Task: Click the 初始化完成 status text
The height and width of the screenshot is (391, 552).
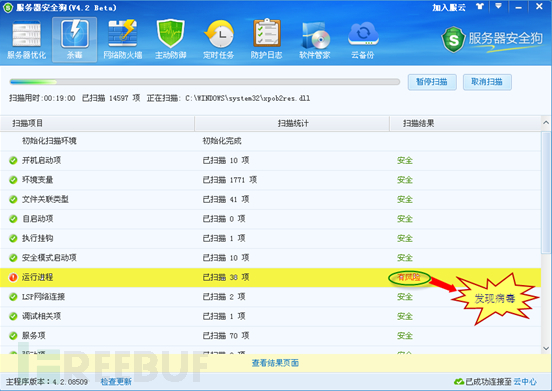Action: click(222, 141)
